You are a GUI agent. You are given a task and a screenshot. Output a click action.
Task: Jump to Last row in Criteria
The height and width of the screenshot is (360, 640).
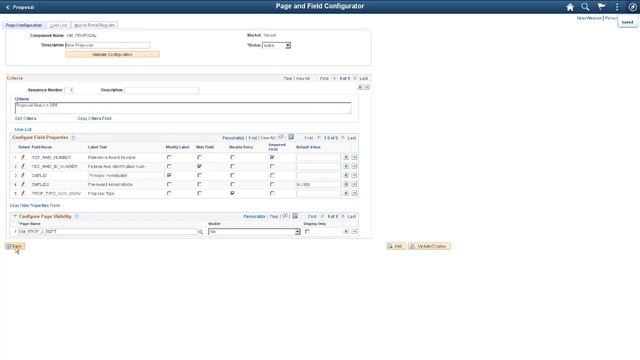(364, 78)
